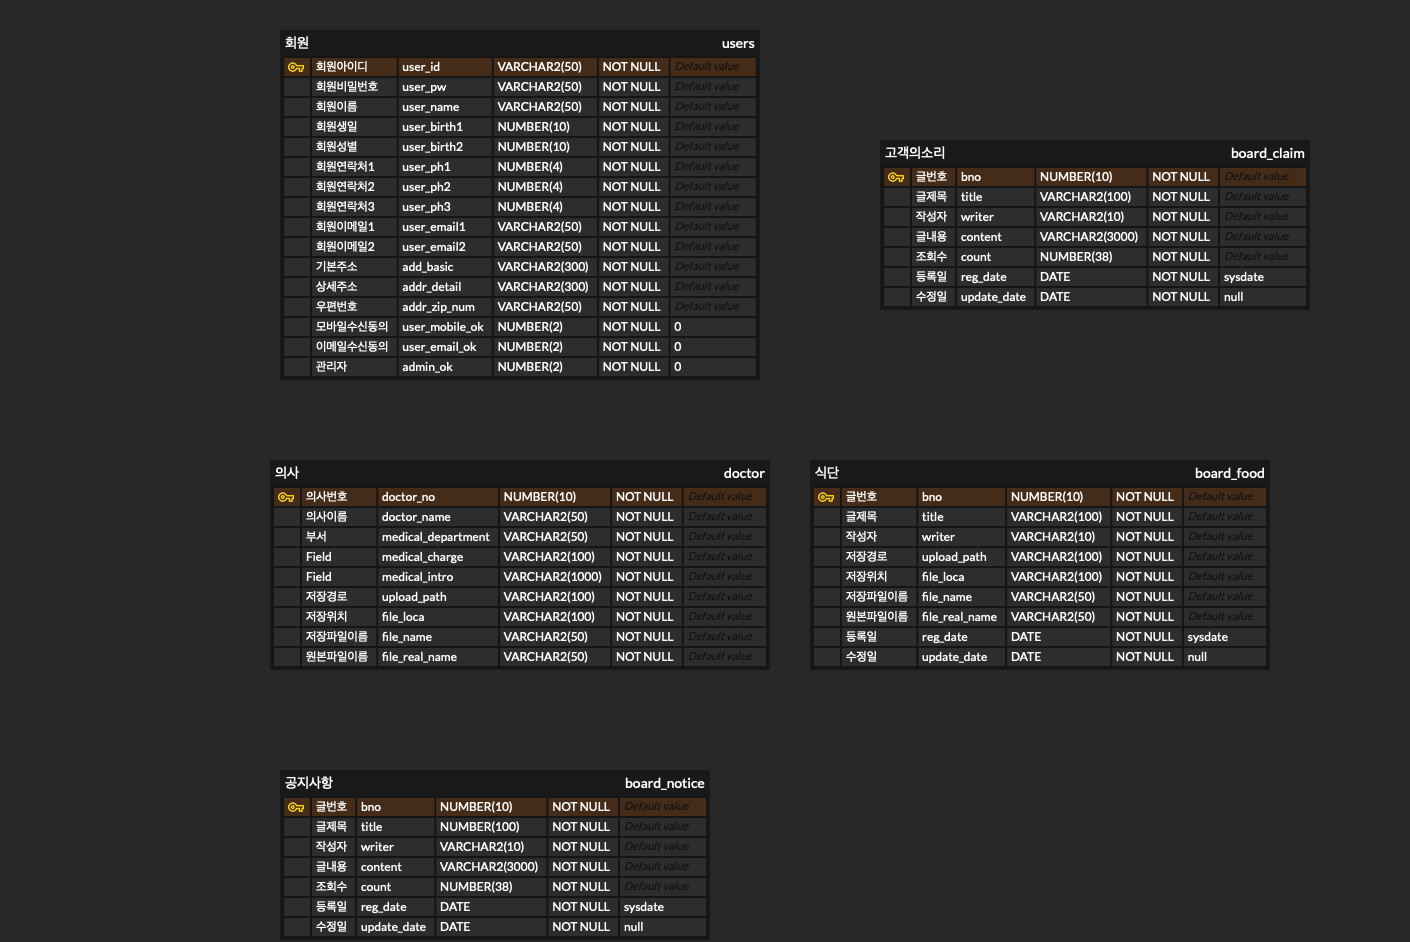Click the key icon in board_food table
Image resolution: width=1410 pixels, height=942 pixels.
tap(827, 497)
